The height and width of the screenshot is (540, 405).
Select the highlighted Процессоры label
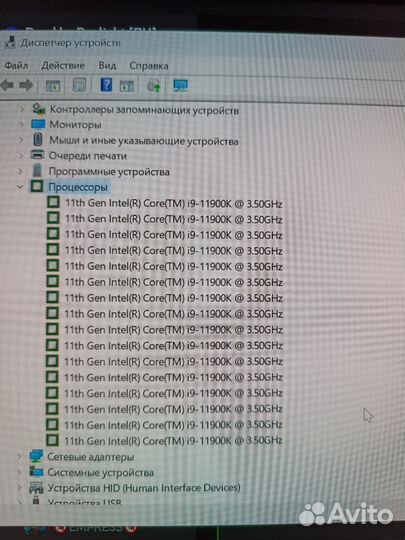pos(78,187)
